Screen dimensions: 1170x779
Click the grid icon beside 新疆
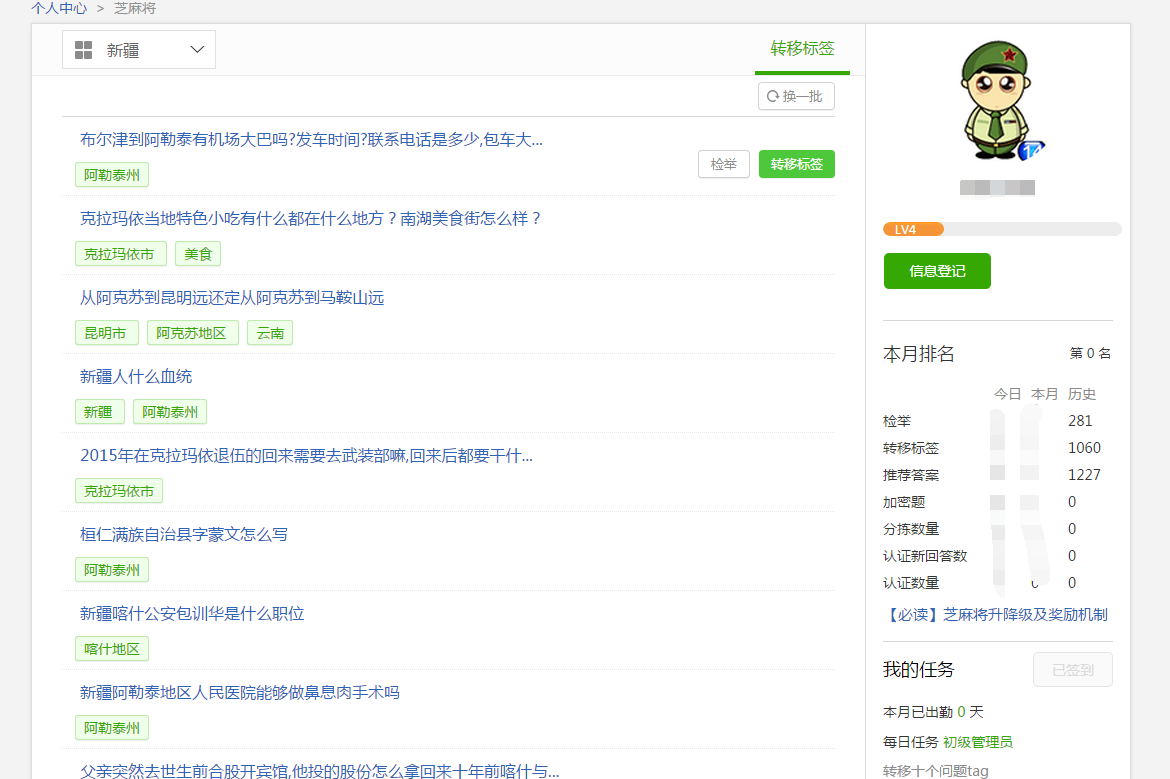84,50
